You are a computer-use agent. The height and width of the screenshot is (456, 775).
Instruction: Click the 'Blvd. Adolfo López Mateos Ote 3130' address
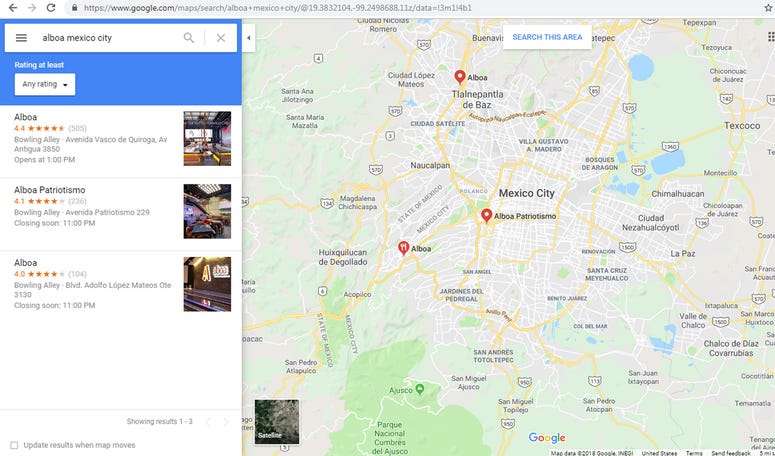point(92,290)
